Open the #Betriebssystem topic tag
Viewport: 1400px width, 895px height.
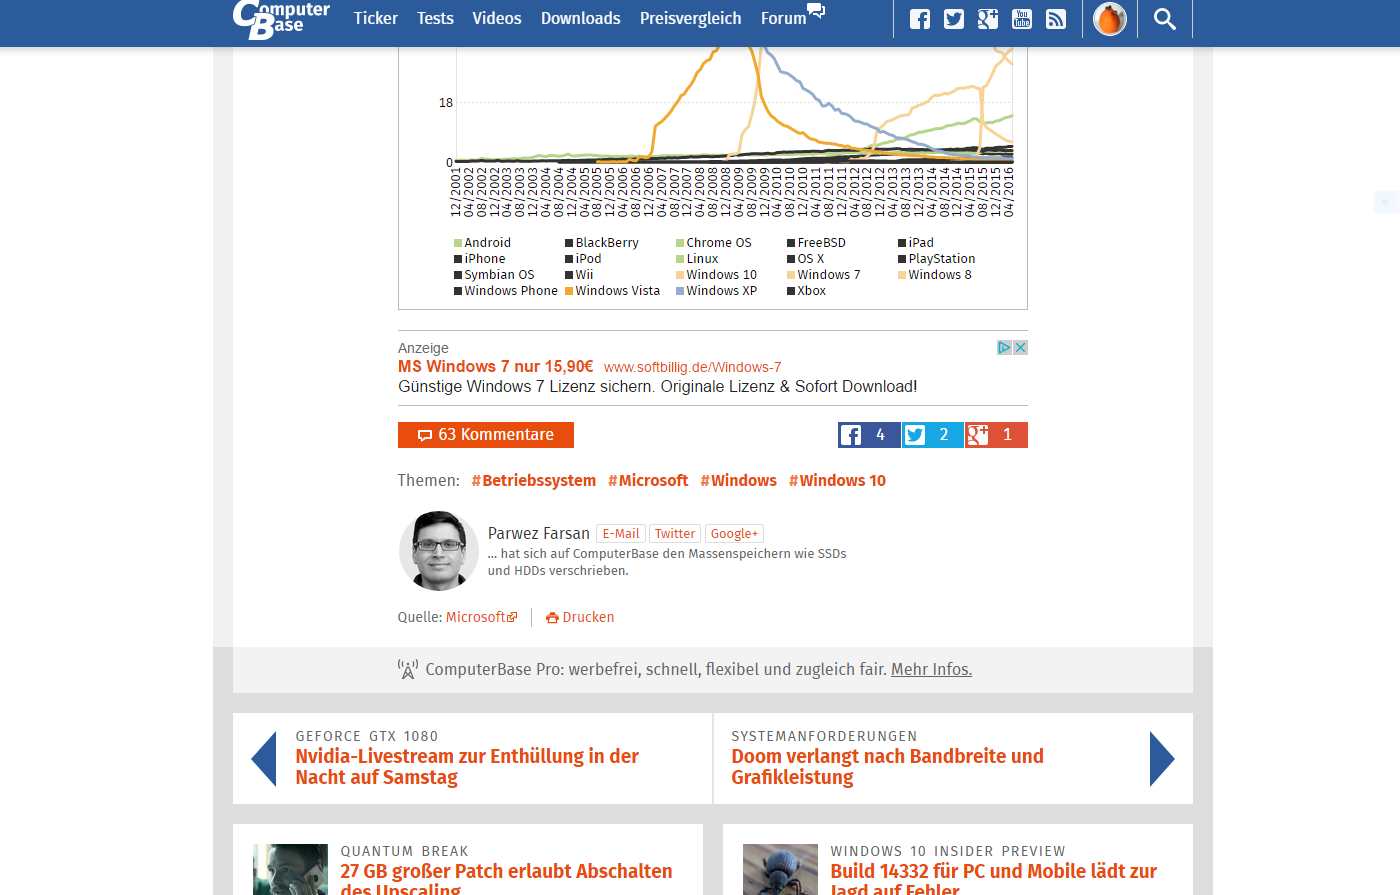coord(534,481)
